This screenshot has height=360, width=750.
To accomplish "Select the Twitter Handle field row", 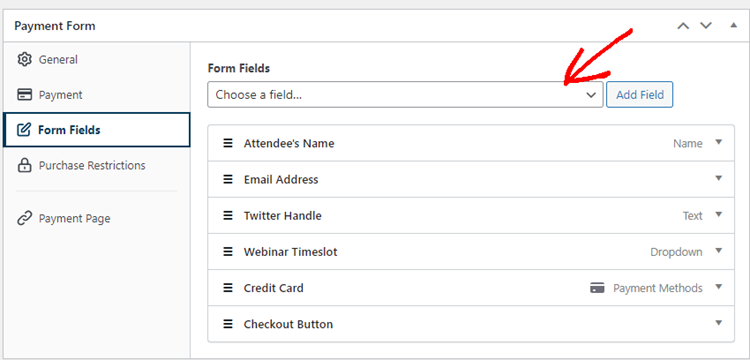I will pos(471,215).
